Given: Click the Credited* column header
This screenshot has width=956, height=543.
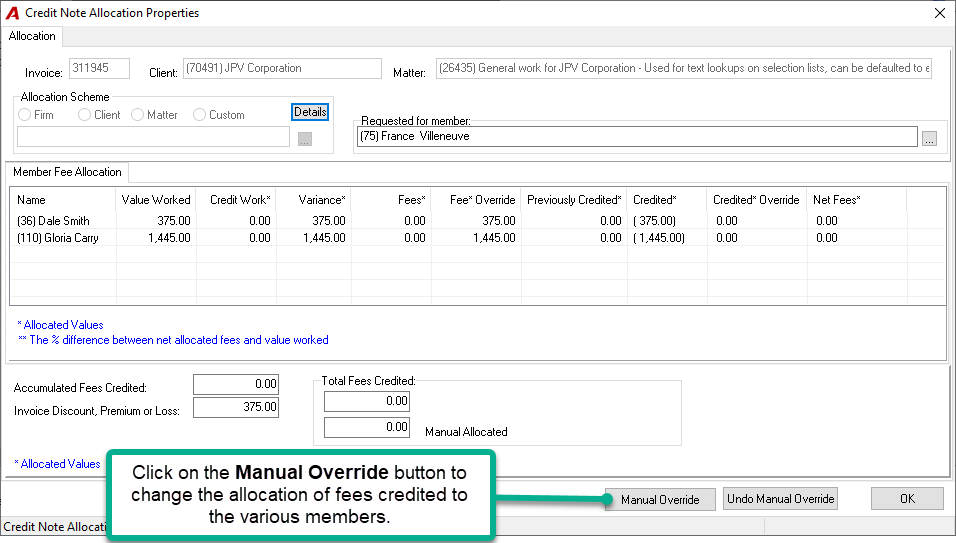Looking at the screenshot, I should pyautogui.click(x=667, y=200).
